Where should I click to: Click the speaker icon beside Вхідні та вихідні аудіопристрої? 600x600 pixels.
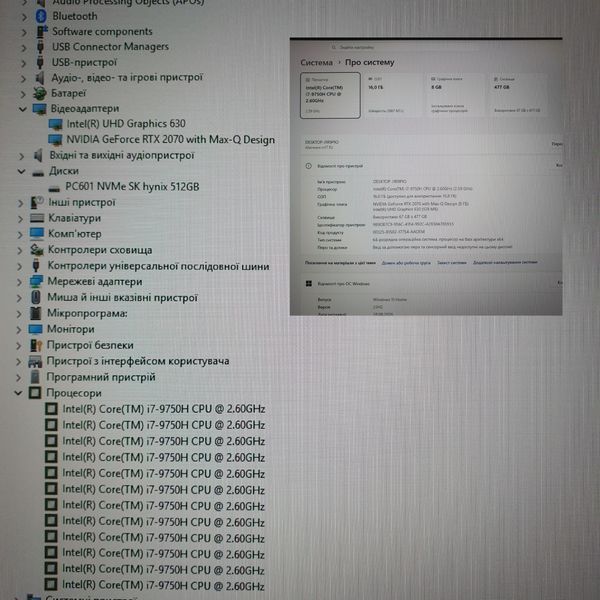coord(38,156)
